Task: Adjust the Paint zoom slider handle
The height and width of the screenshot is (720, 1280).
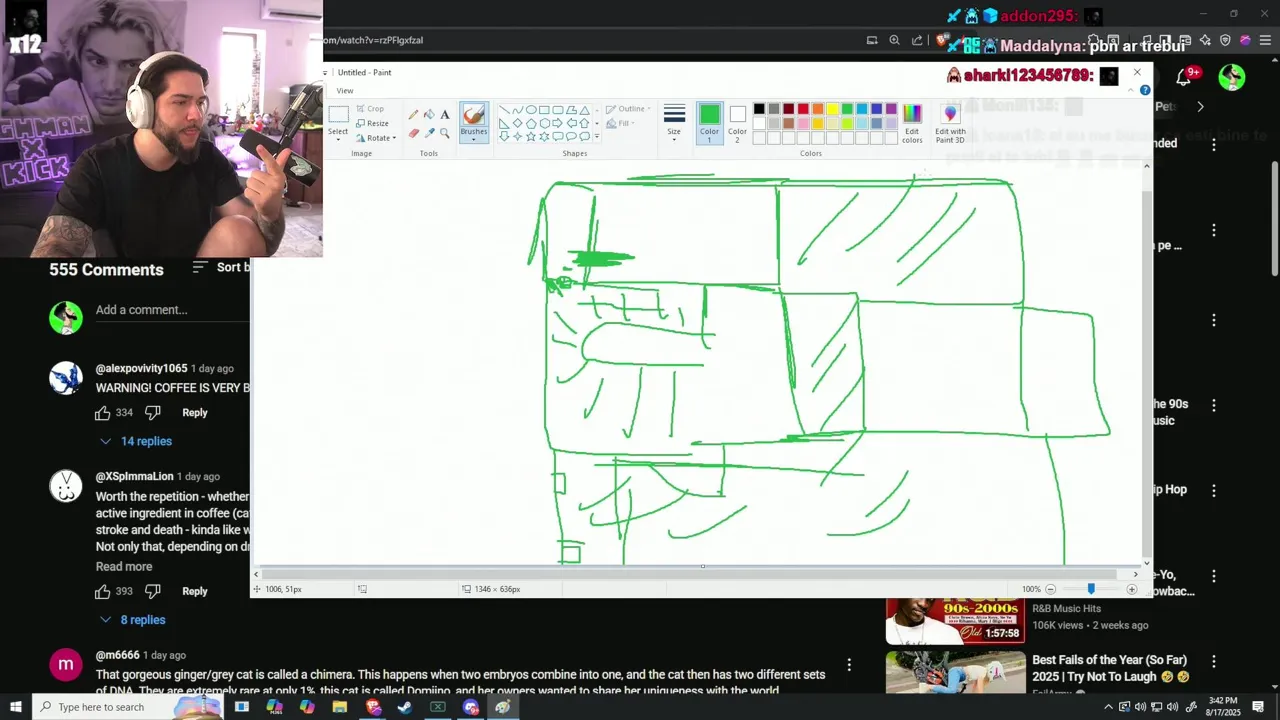Action: pos(1091,589)
